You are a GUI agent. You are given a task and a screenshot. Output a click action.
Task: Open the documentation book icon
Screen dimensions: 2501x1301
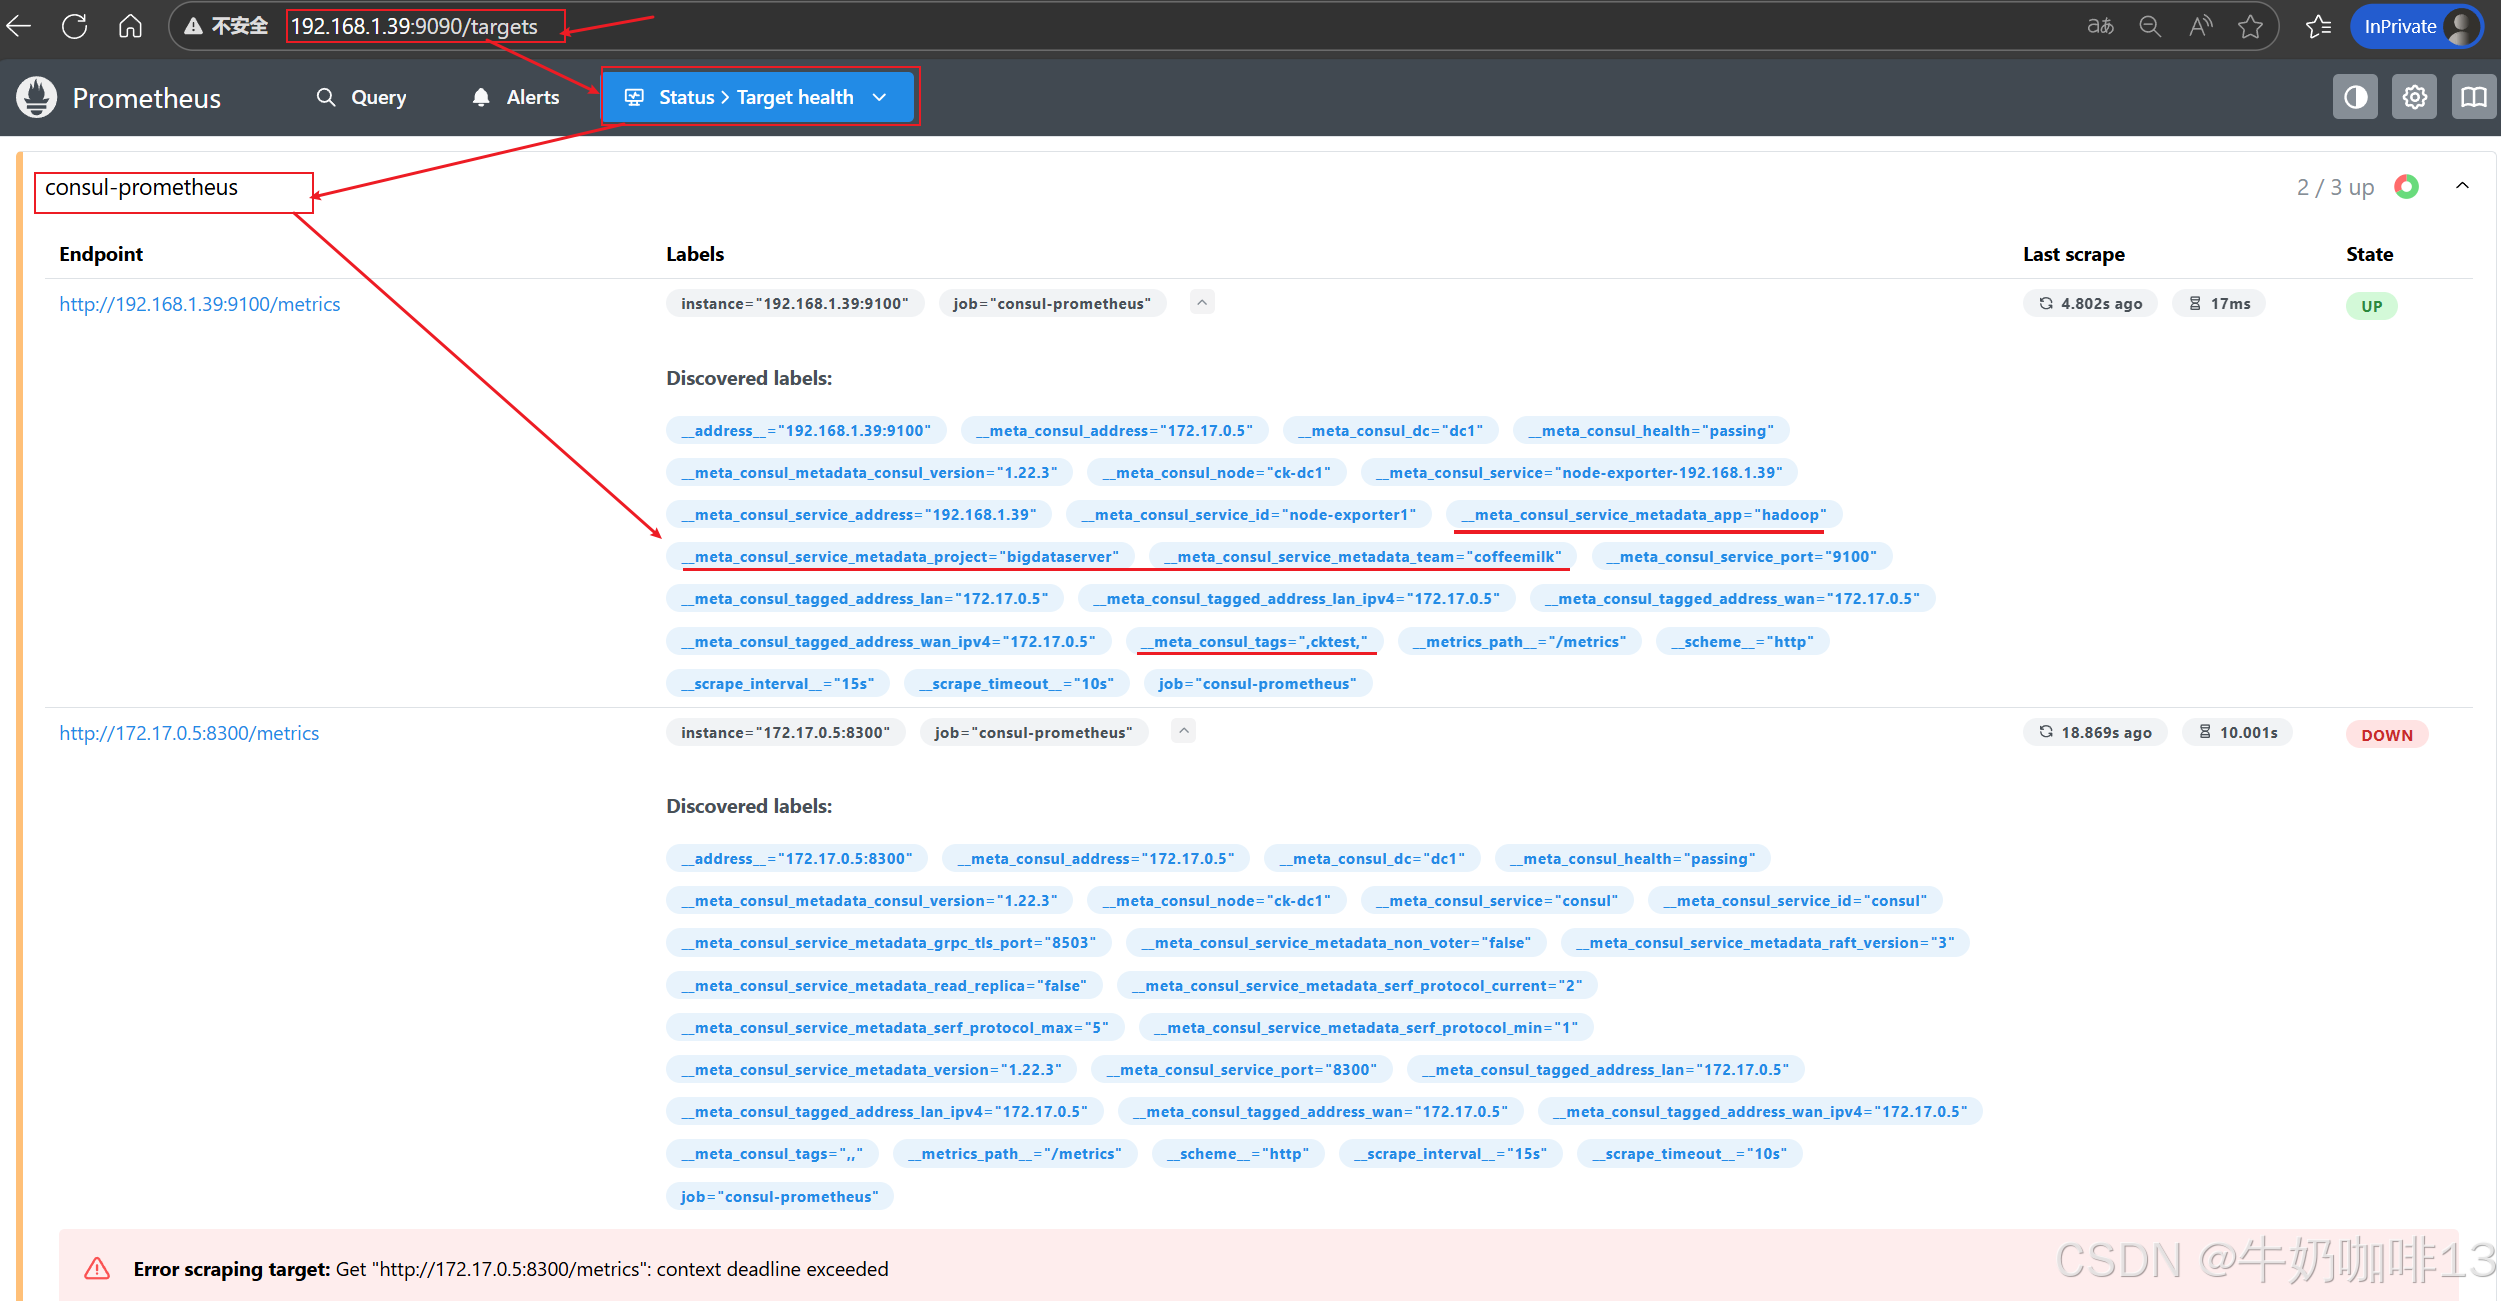(x=2473, y=97)
